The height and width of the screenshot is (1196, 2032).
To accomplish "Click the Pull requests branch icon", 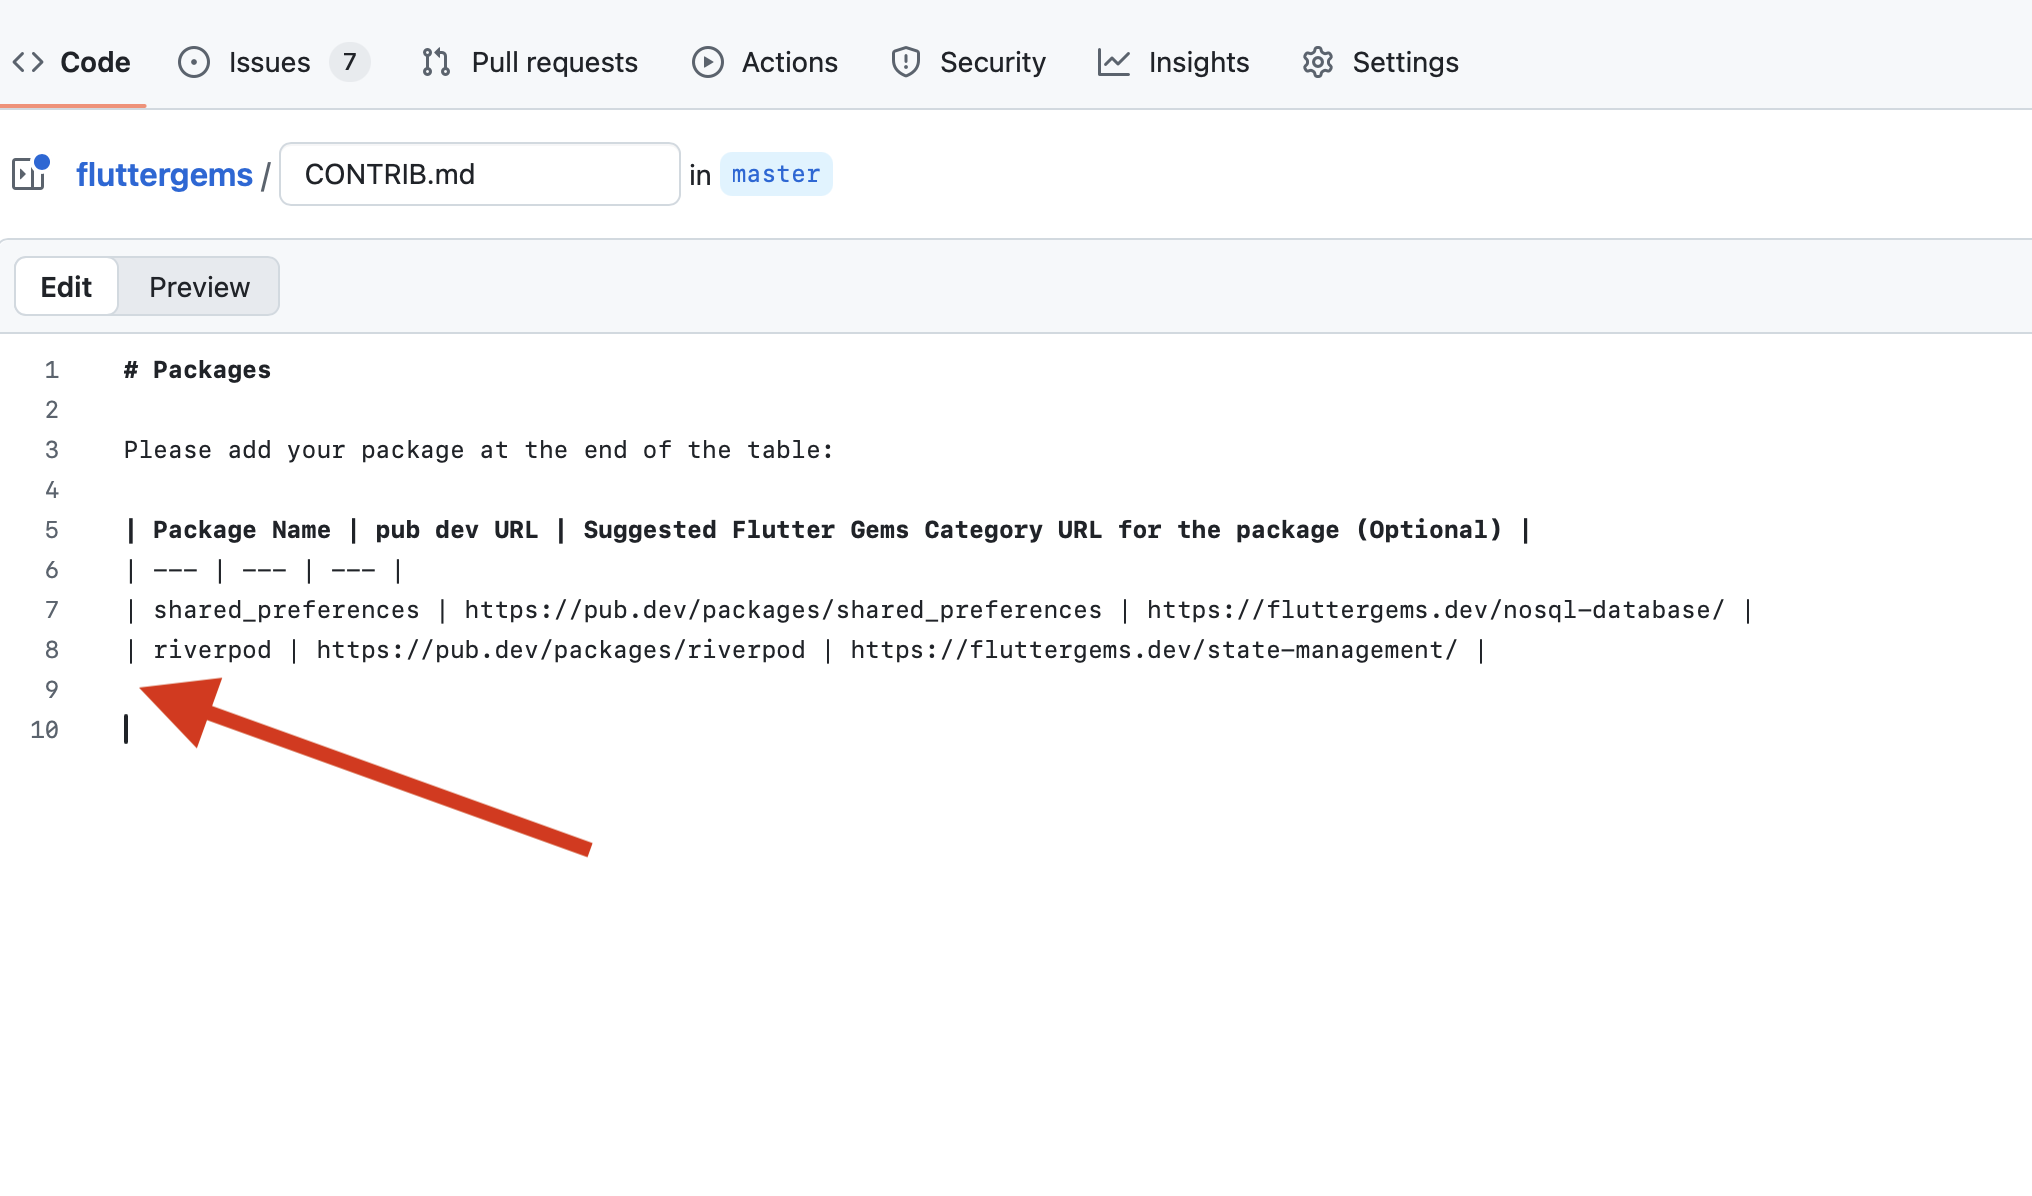I will 436,62.
